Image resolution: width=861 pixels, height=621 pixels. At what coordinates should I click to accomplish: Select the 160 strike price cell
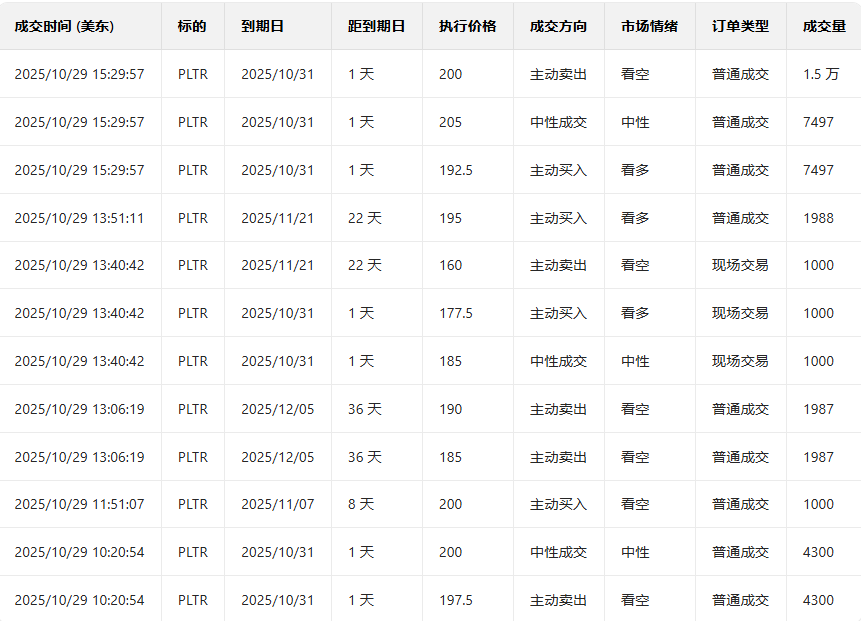click(x=450, y=265)
